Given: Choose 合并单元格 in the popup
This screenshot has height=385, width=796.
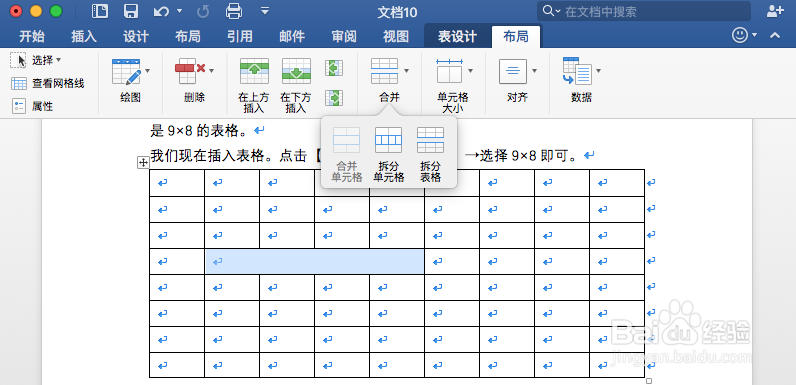Looking at the screenshot, I should [347, 154].
